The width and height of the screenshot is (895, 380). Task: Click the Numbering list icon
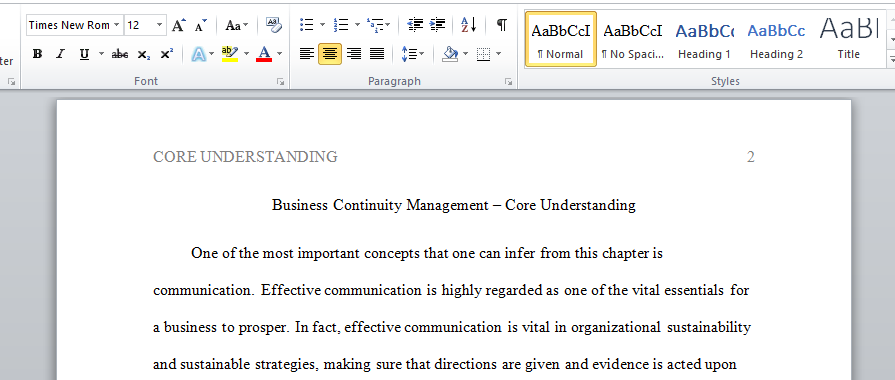pyautogui.click(x=341, y=25)
